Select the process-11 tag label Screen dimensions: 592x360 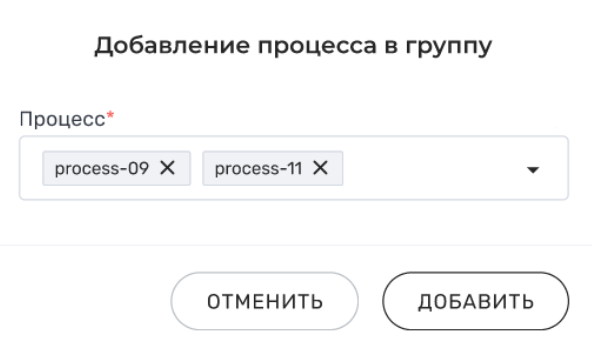click(x=258, y=168)
